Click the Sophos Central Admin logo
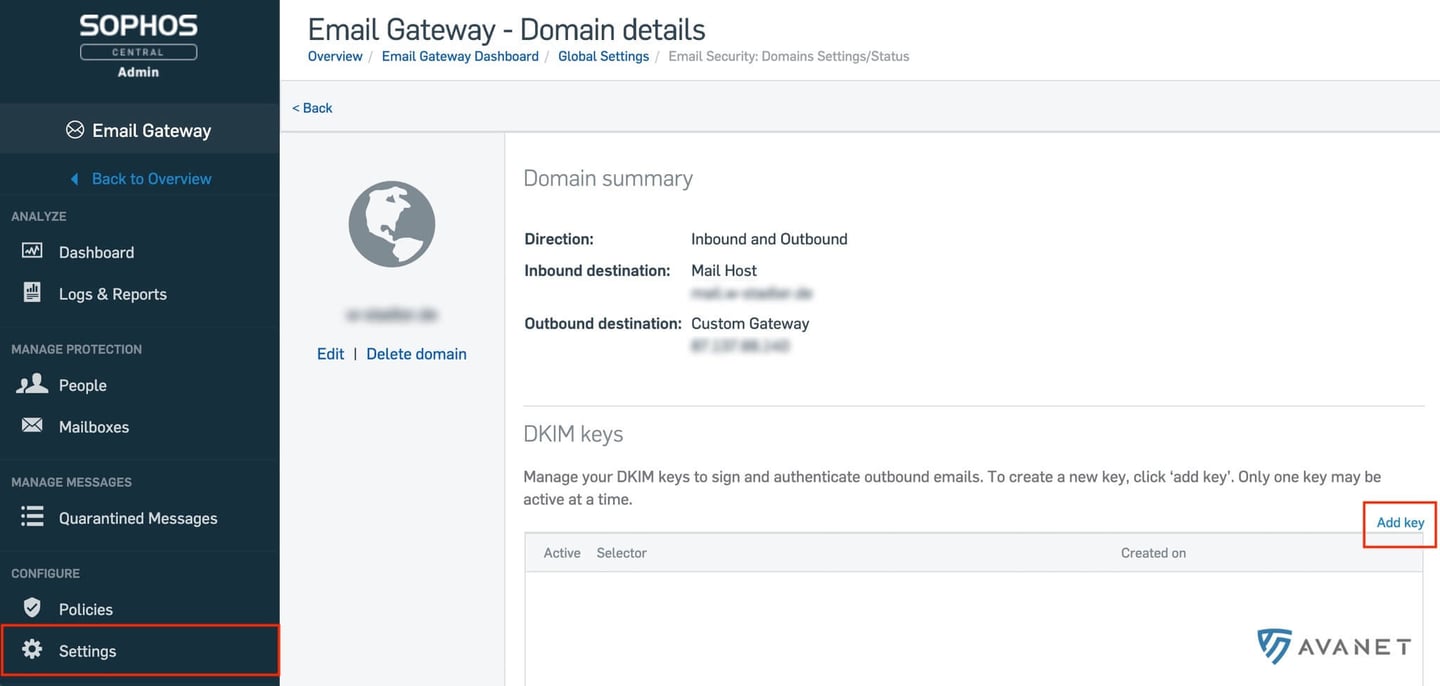The height and width of the screenshot is (686, 1440). (139, 45)
